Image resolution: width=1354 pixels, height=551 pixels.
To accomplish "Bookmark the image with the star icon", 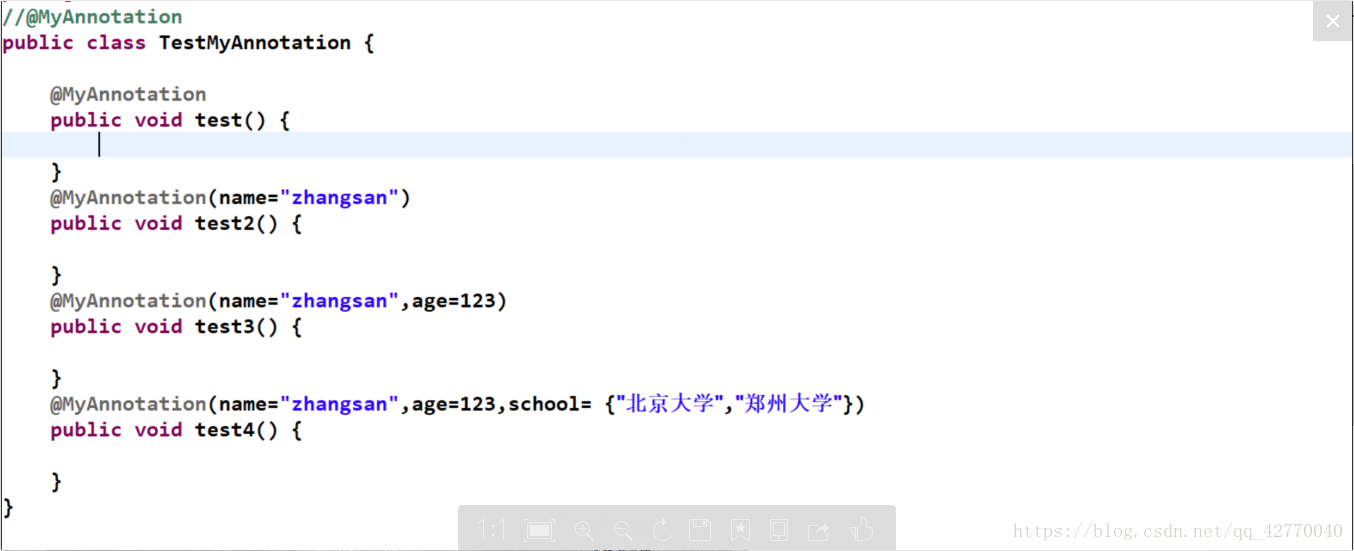I will (740, 530).
